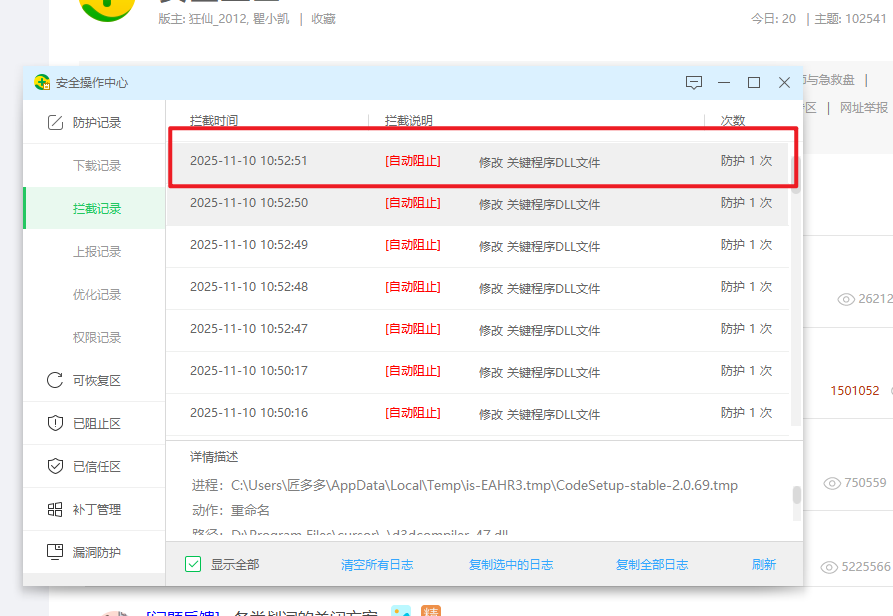Uncheck the 显示全部 checkbox

click(194, 565)
